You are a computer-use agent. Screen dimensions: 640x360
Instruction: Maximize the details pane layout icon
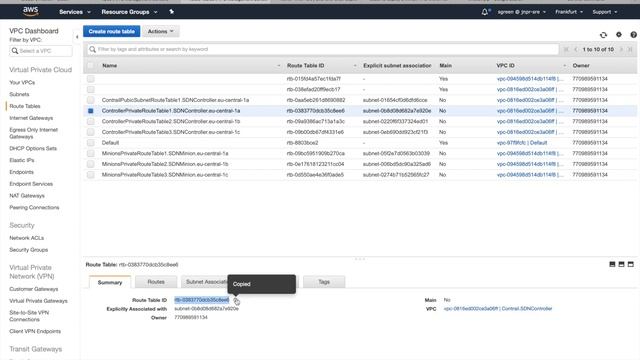click(631, 264)
